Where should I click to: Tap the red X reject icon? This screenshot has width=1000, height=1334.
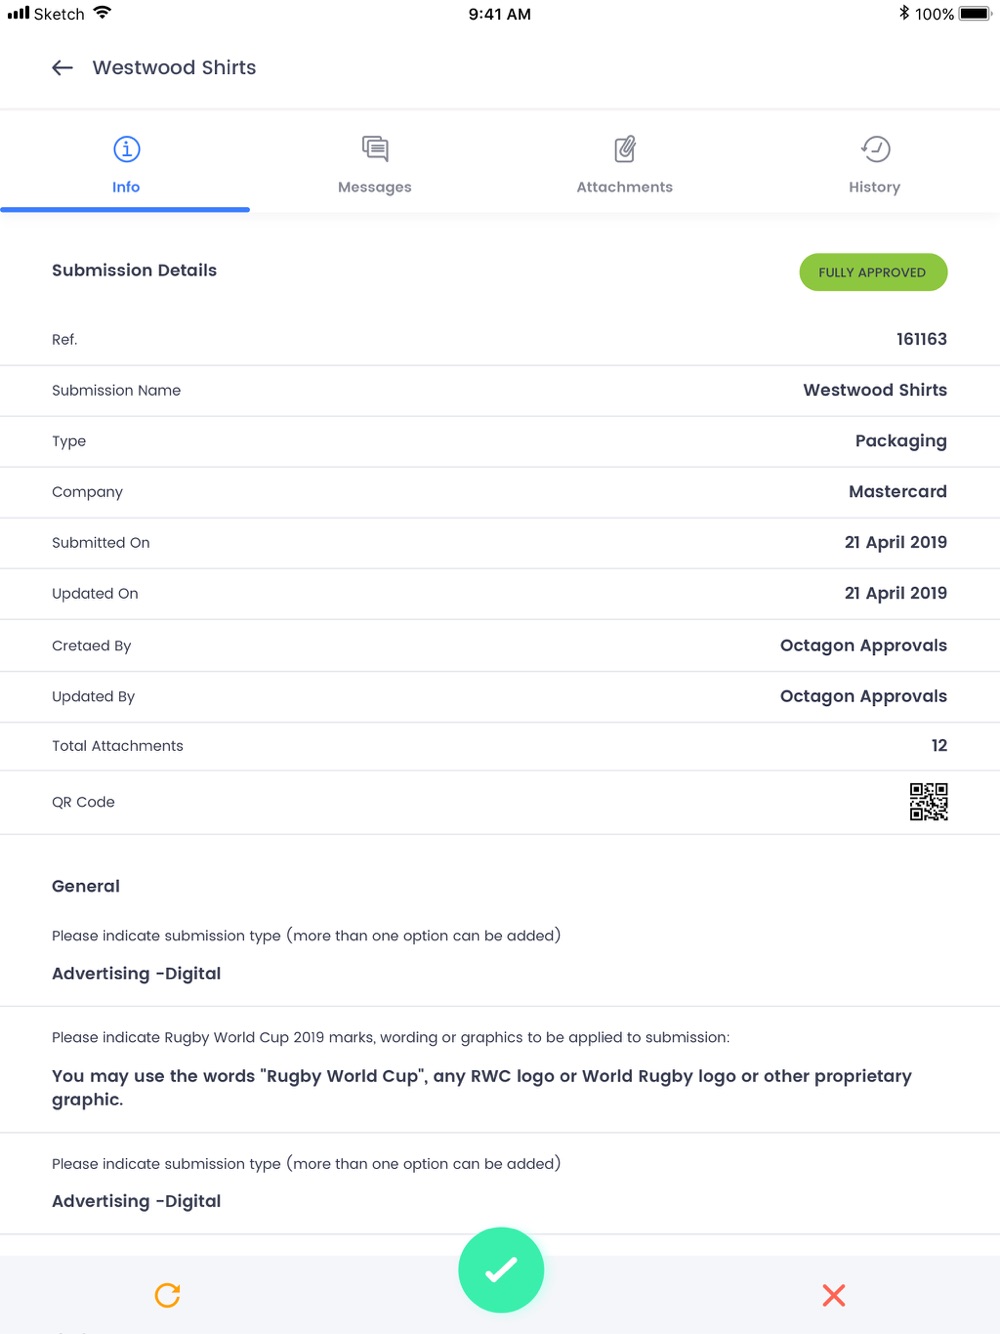tap(833, 1295)
